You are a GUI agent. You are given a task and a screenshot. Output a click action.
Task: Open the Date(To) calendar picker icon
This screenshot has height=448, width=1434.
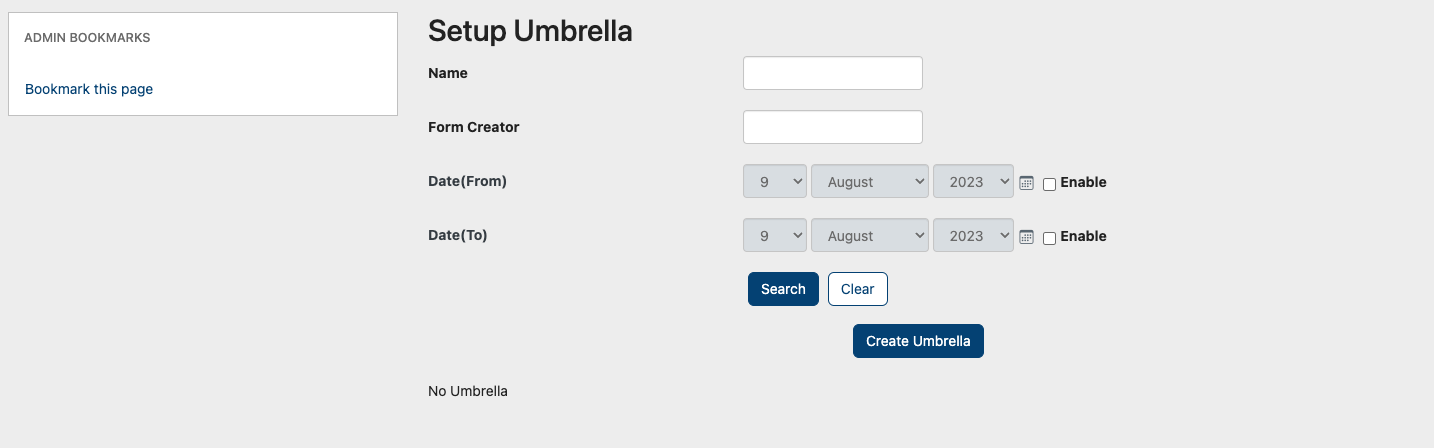point(1026,237)
